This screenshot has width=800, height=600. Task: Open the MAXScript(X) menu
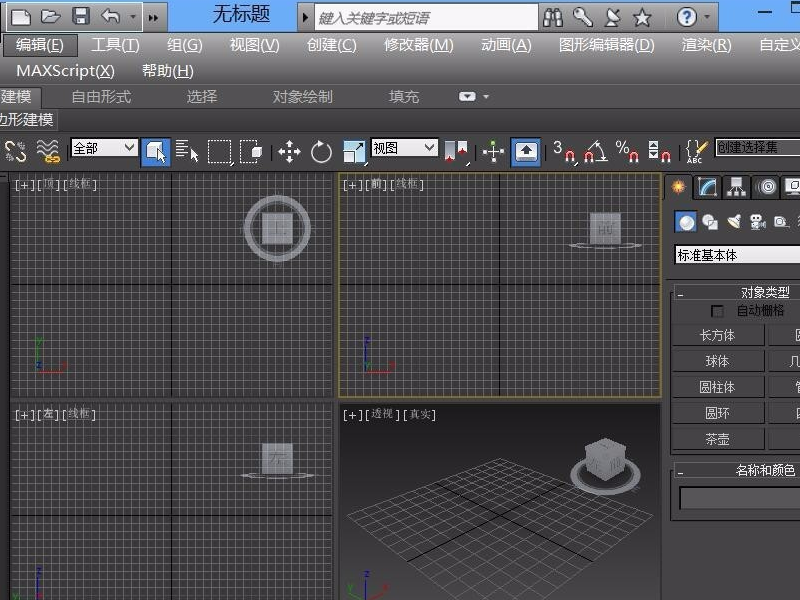point(65,70)
